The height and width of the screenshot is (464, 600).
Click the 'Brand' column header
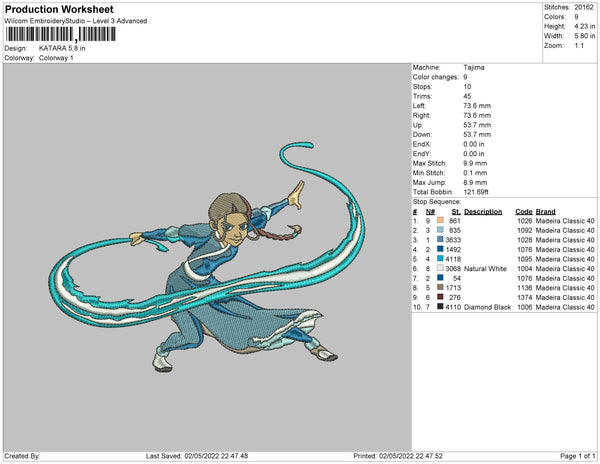click(546, 212)
